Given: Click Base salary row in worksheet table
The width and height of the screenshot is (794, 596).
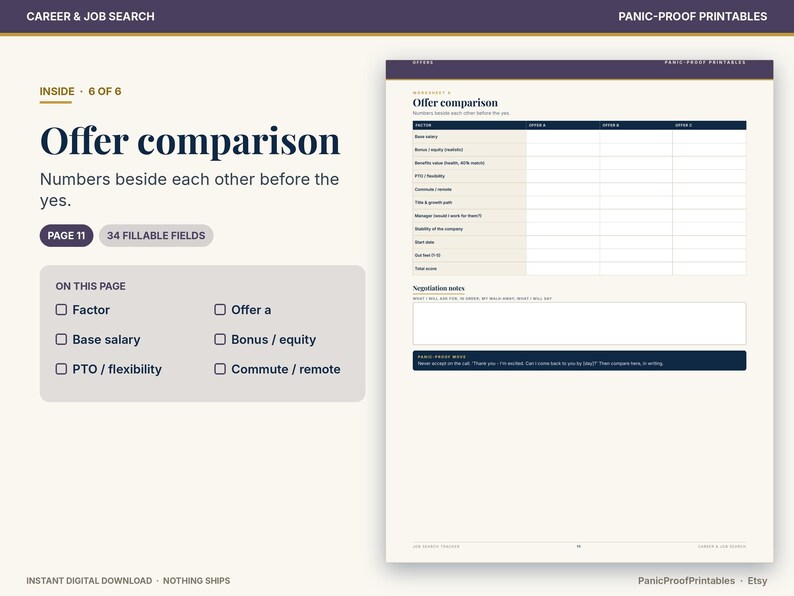Looking at the screenshot, I should click(x=579, y=137).
